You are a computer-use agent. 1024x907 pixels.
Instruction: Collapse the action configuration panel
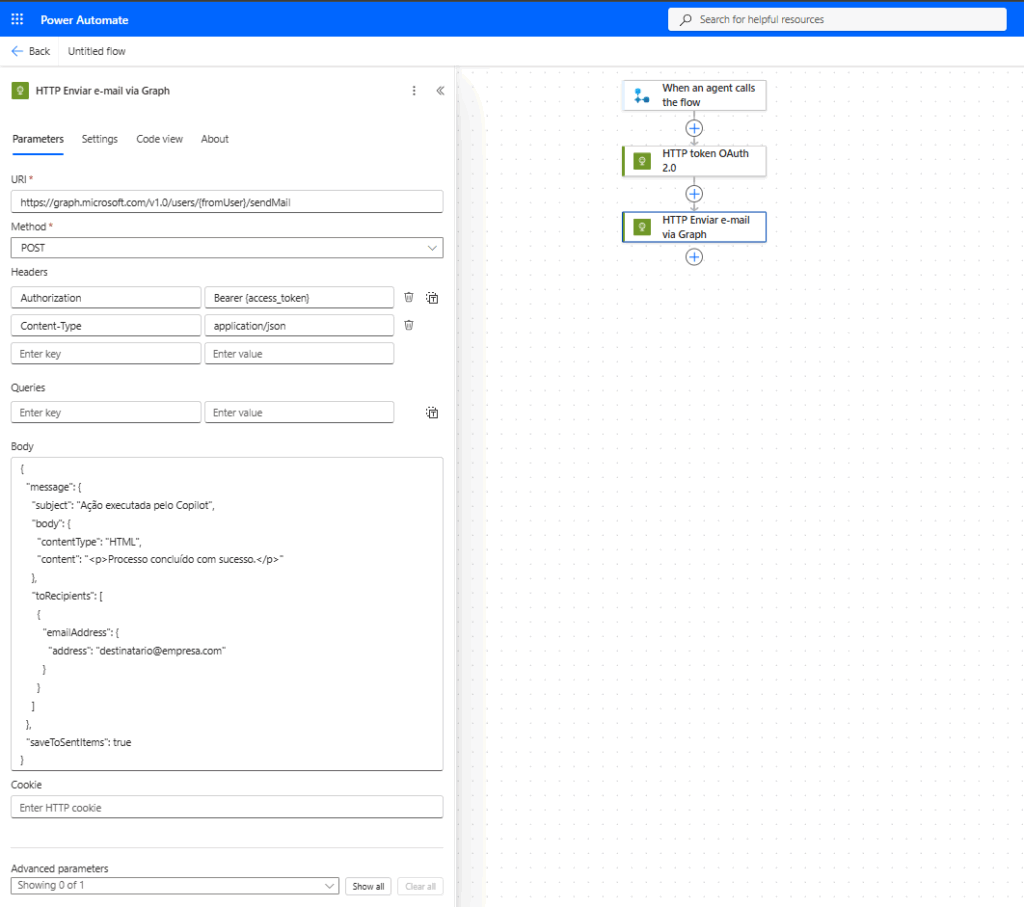(x=440, y=90)
